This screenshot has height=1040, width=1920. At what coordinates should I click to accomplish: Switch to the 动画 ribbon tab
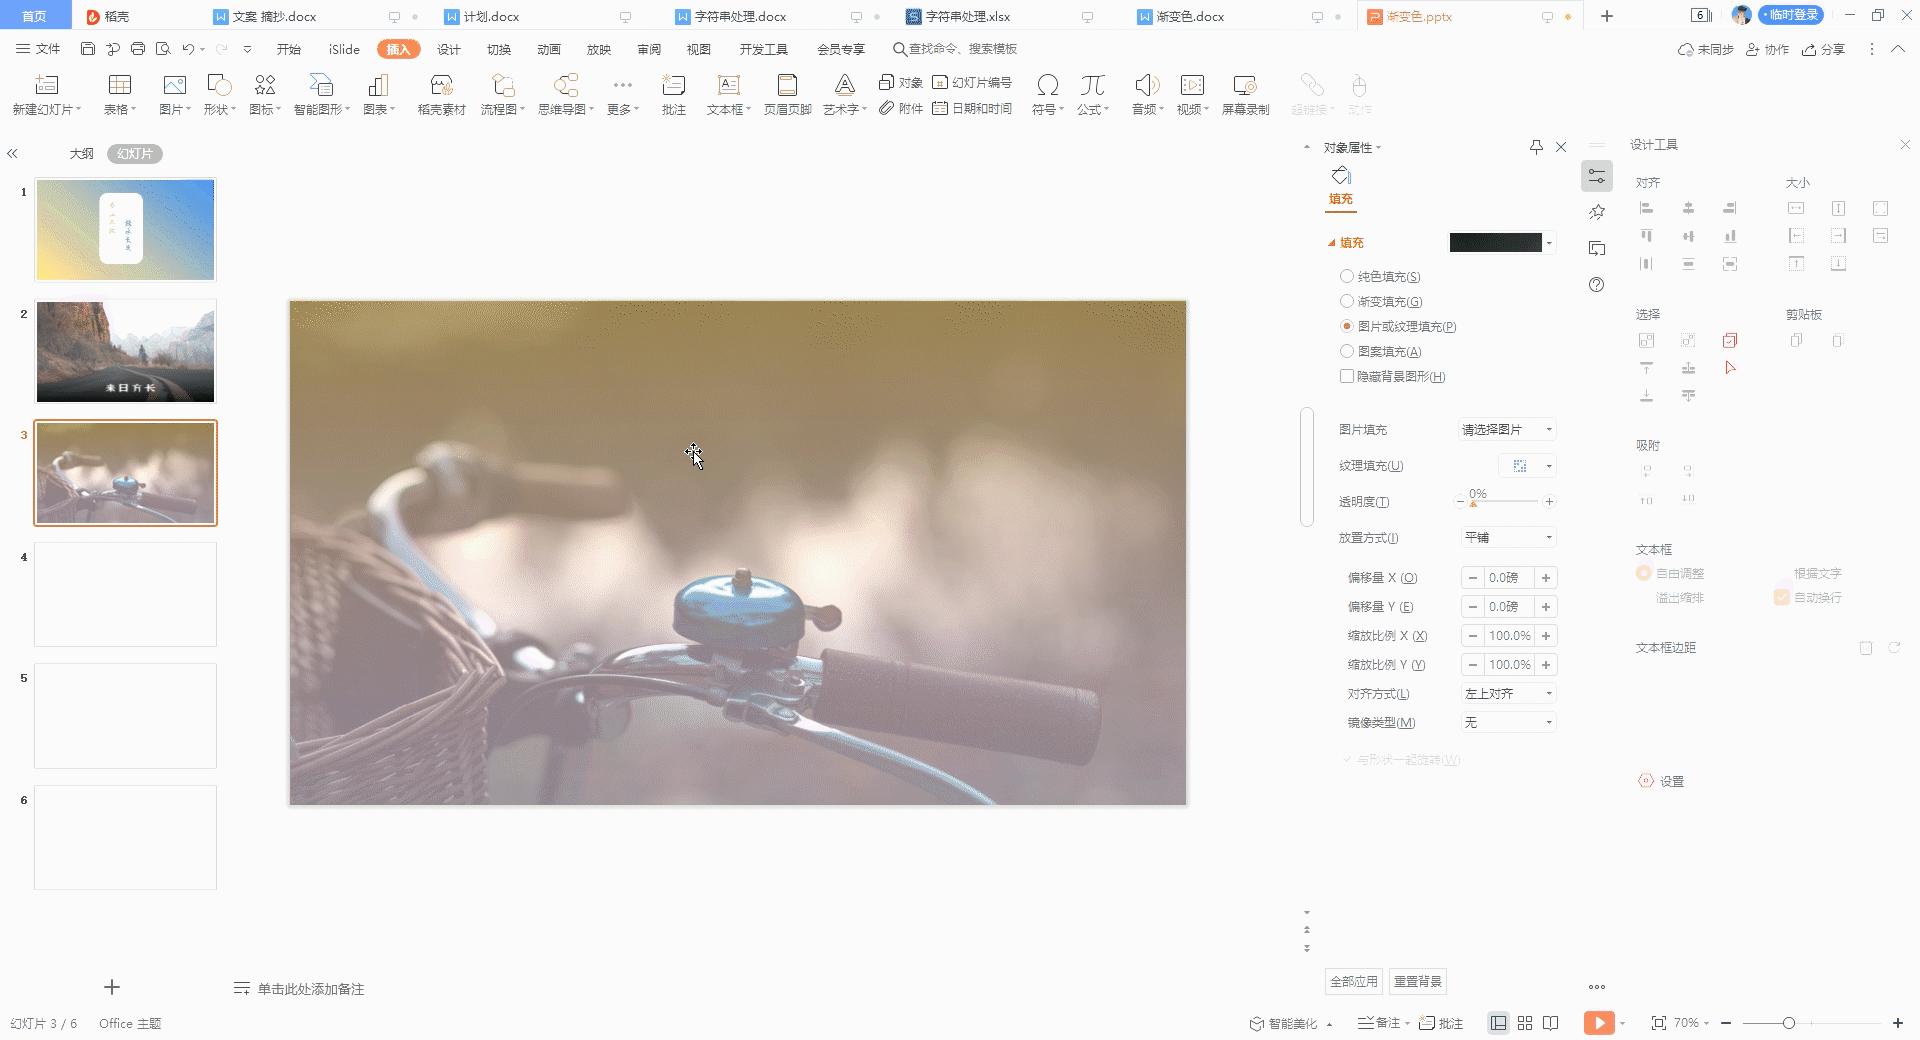(x=549, y=49)
